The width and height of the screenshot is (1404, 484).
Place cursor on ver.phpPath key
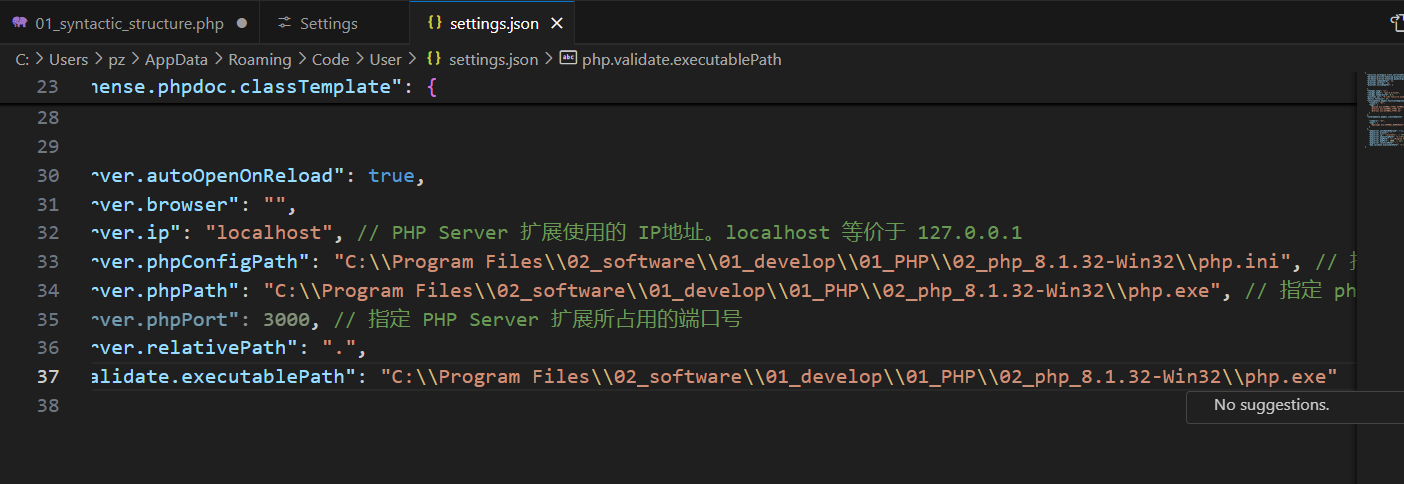pyautogui.click(x=167, y=291)
